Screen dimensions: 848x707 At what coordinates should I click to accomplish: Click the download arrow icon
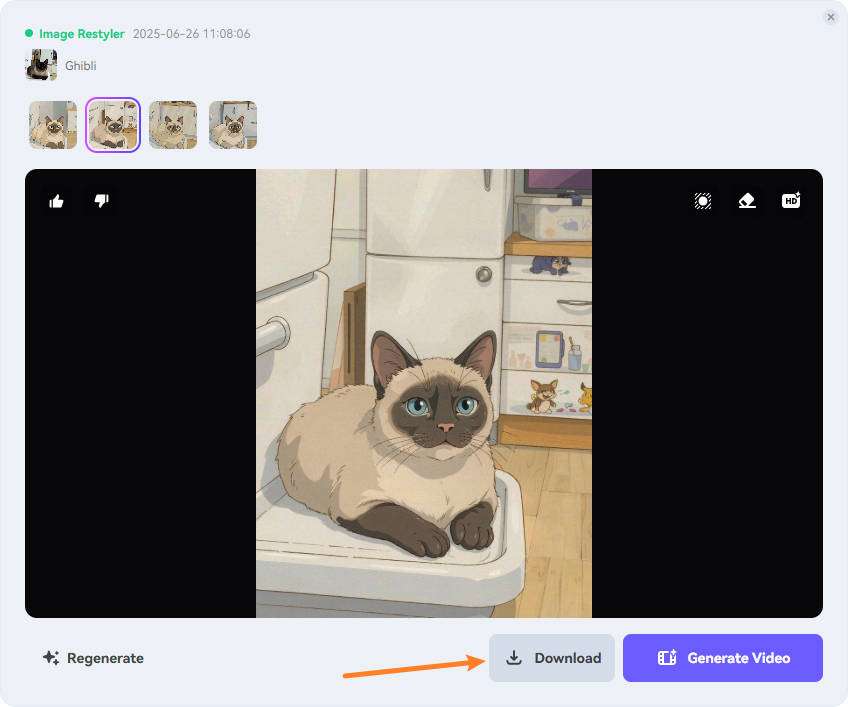pyautogui.click(x=514, y=658)
